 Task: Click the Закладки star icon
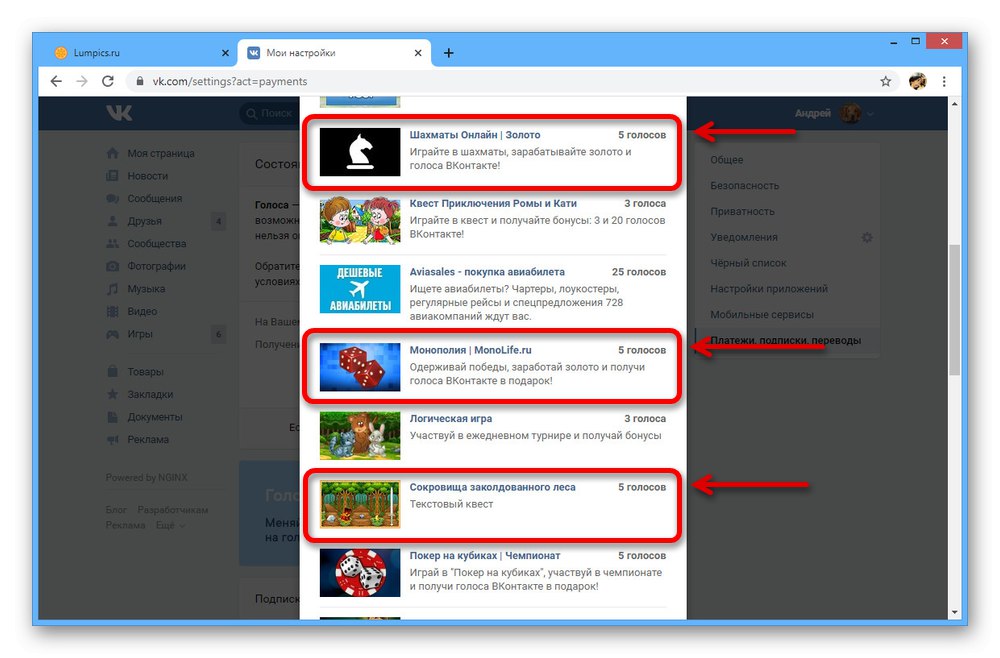pyautogui.click(x=112, y=394)
